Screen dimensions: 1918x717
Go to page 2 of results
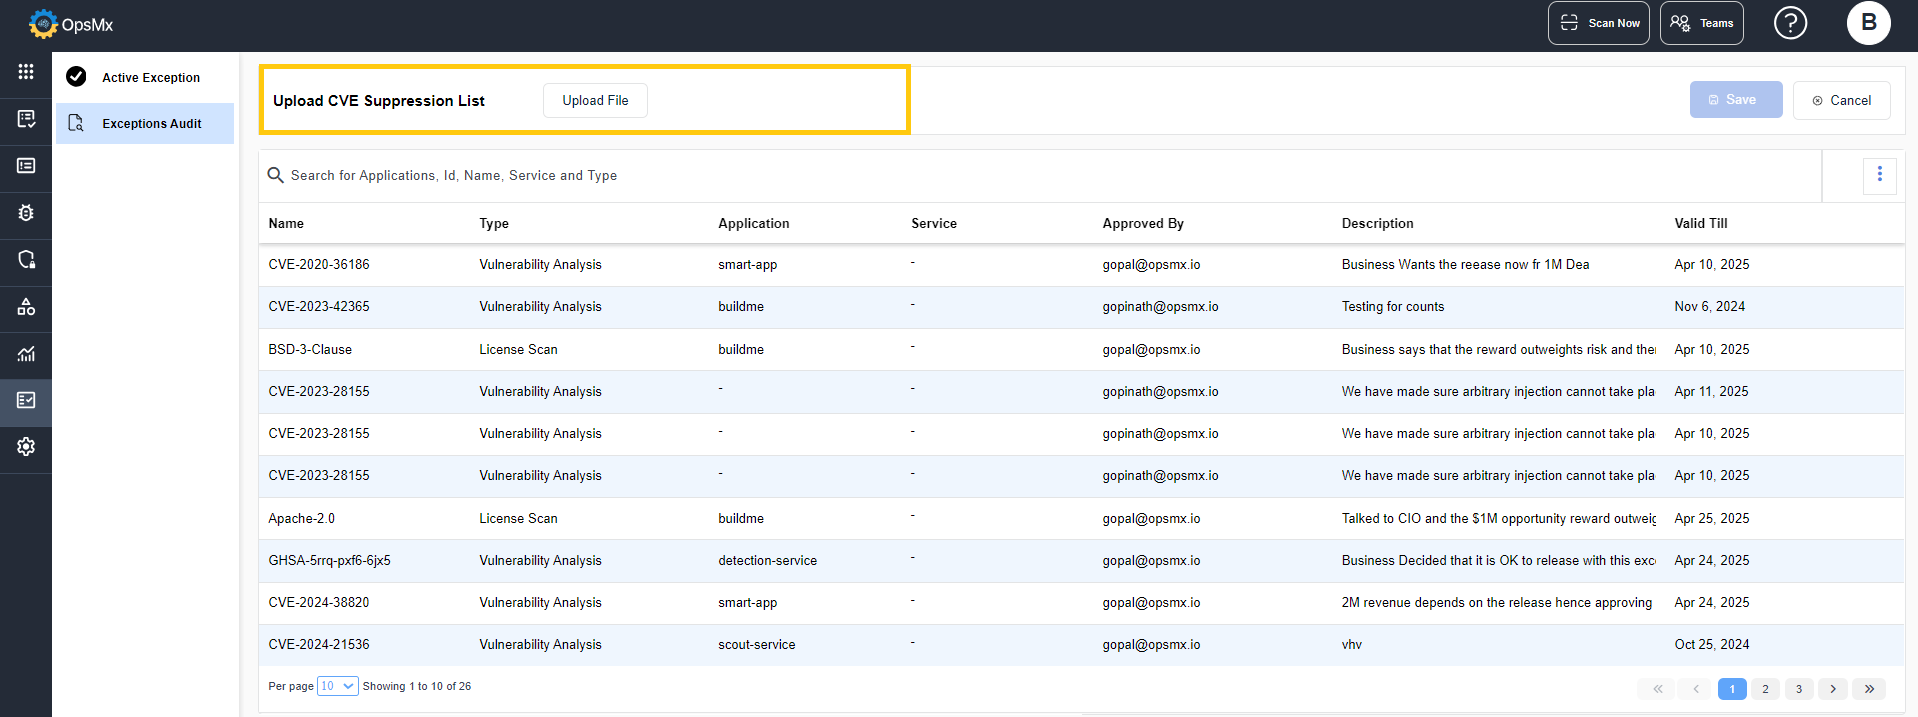(1765, 689)
